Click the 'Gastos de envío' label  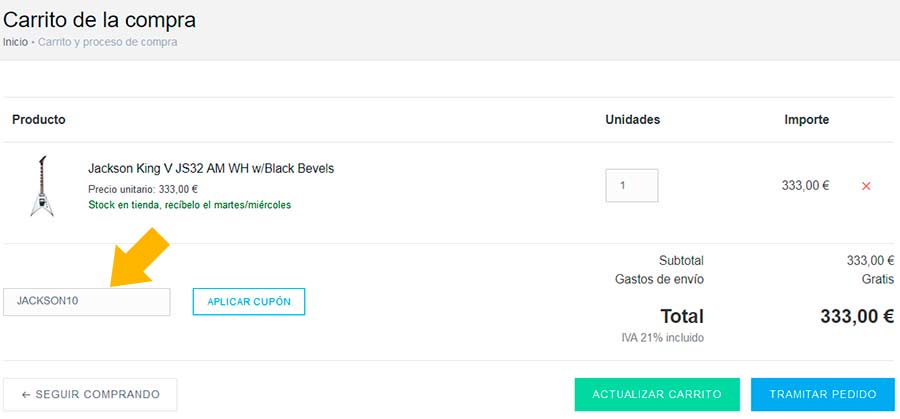coord(659,280)
